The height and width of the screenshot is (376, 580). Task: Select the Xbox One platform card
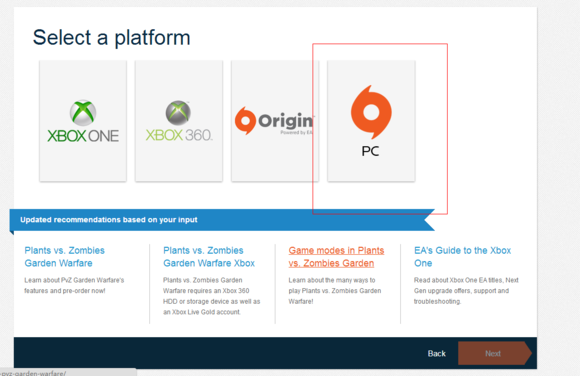click(x=83, y=121)
